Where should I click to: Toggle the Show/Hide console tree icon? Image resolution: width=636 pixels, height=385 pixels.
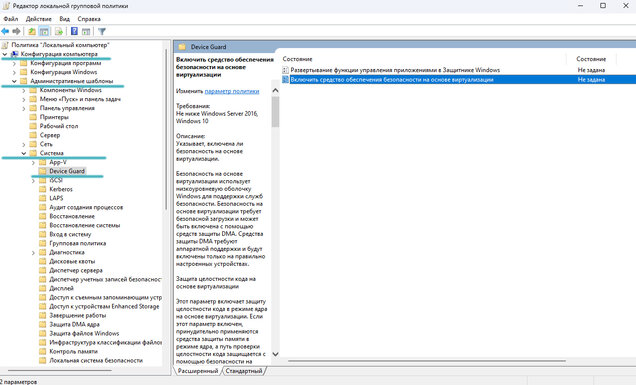[44, 31]
